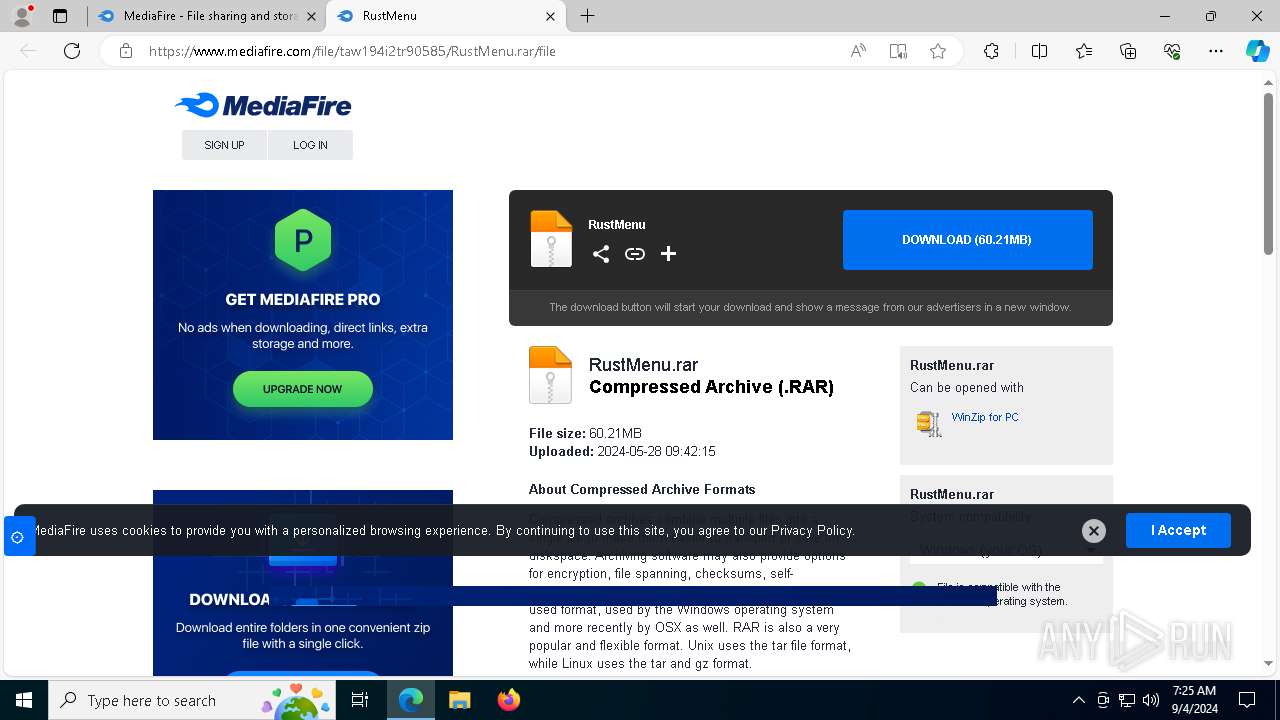
Task: Go back with the browser back arrow
Action: click(x=28, y=51)
